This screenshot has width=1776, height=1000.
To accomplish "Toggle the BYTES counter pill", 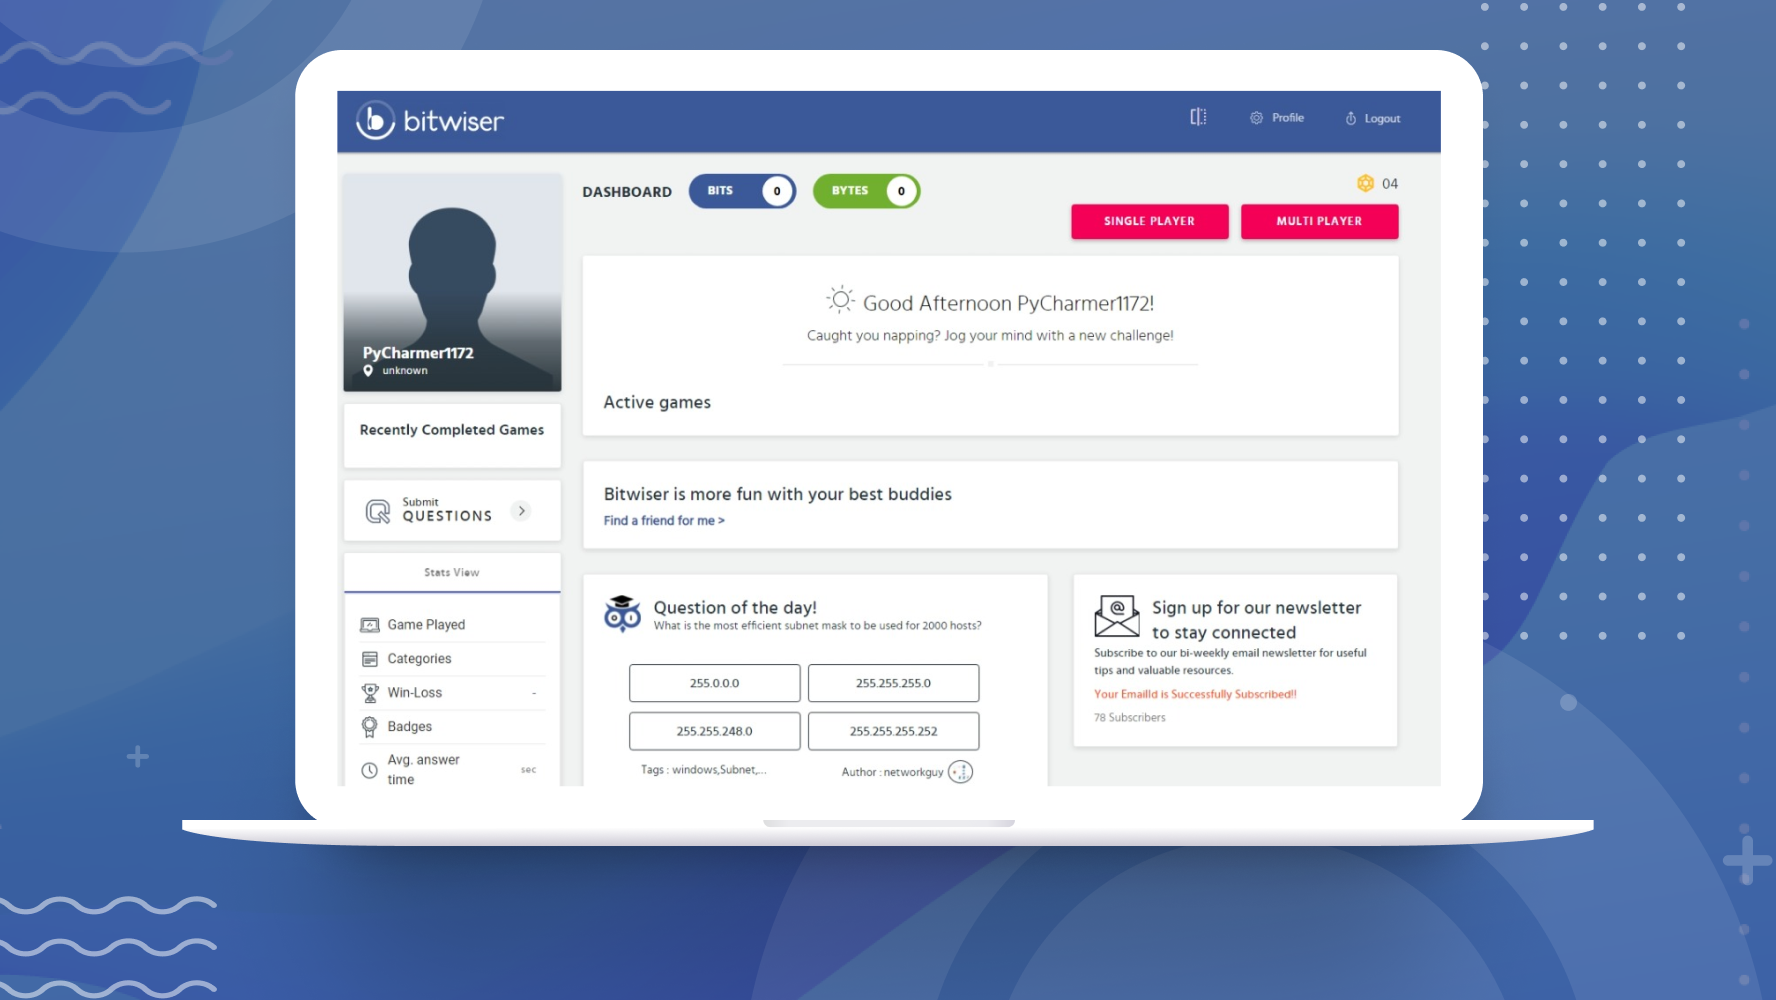I will (866, 191).
